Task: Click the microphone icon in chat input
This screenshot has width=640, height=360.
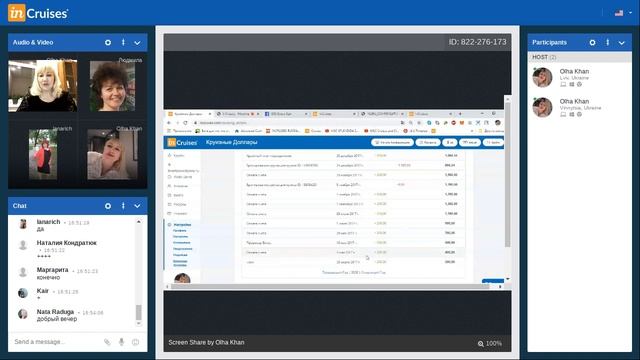Action: (121, 342)
